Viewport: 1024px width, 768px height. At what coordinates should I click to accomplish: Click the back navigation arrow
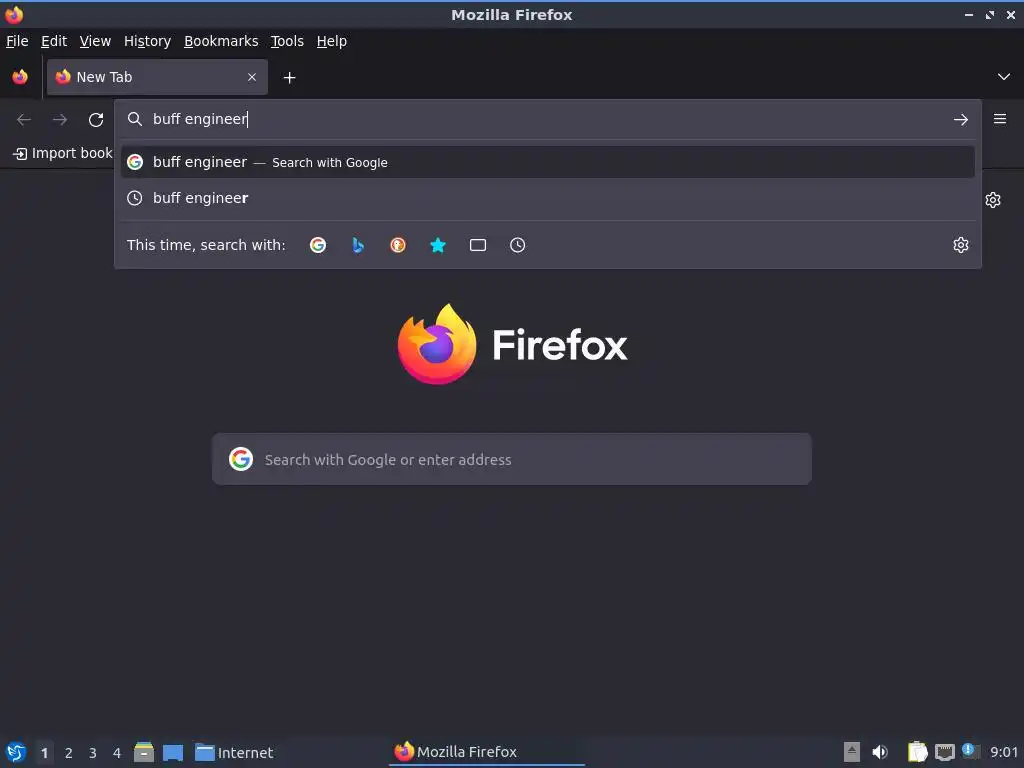[x=24, y=120]
